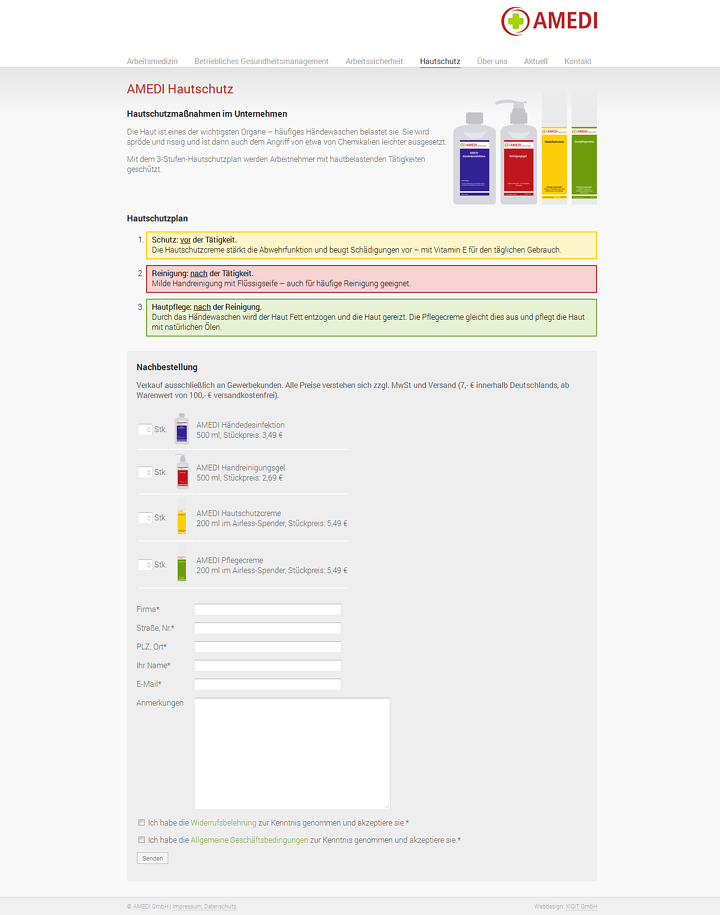The height and width of the screenshot is (915, 720).
Task: Click into the PLZ, Ort input field
Action: (x=267, y=647)
